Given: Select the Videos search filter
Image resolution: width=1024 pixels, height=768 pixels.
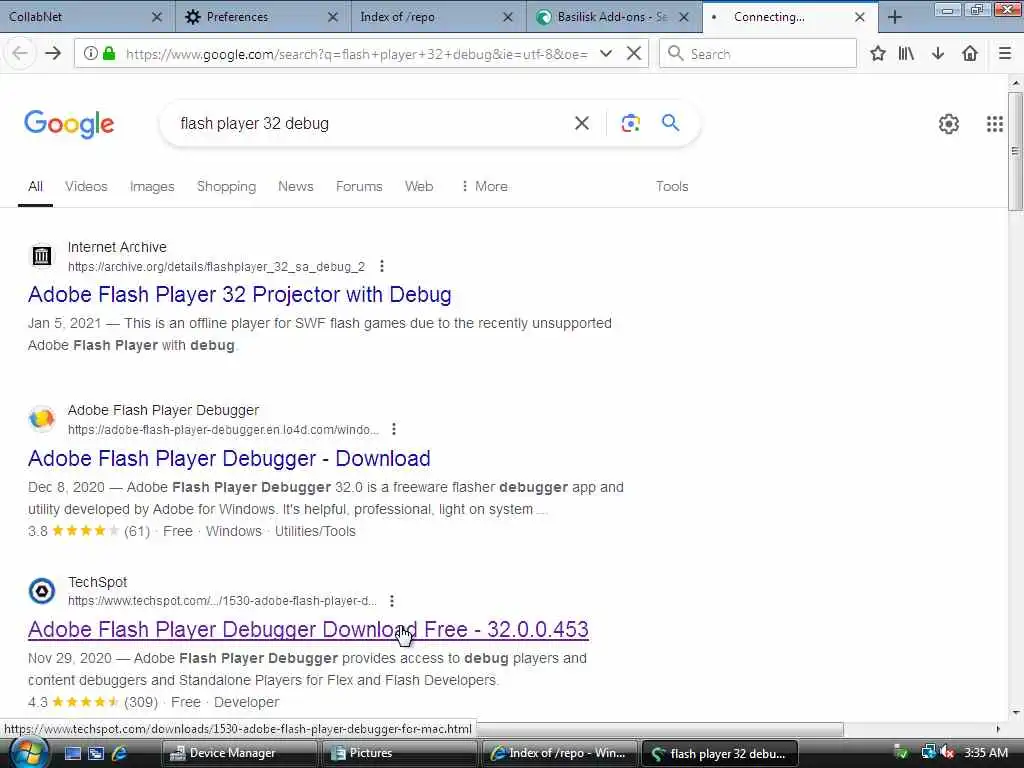Looking at the screenshot, I should click(86, 186).
